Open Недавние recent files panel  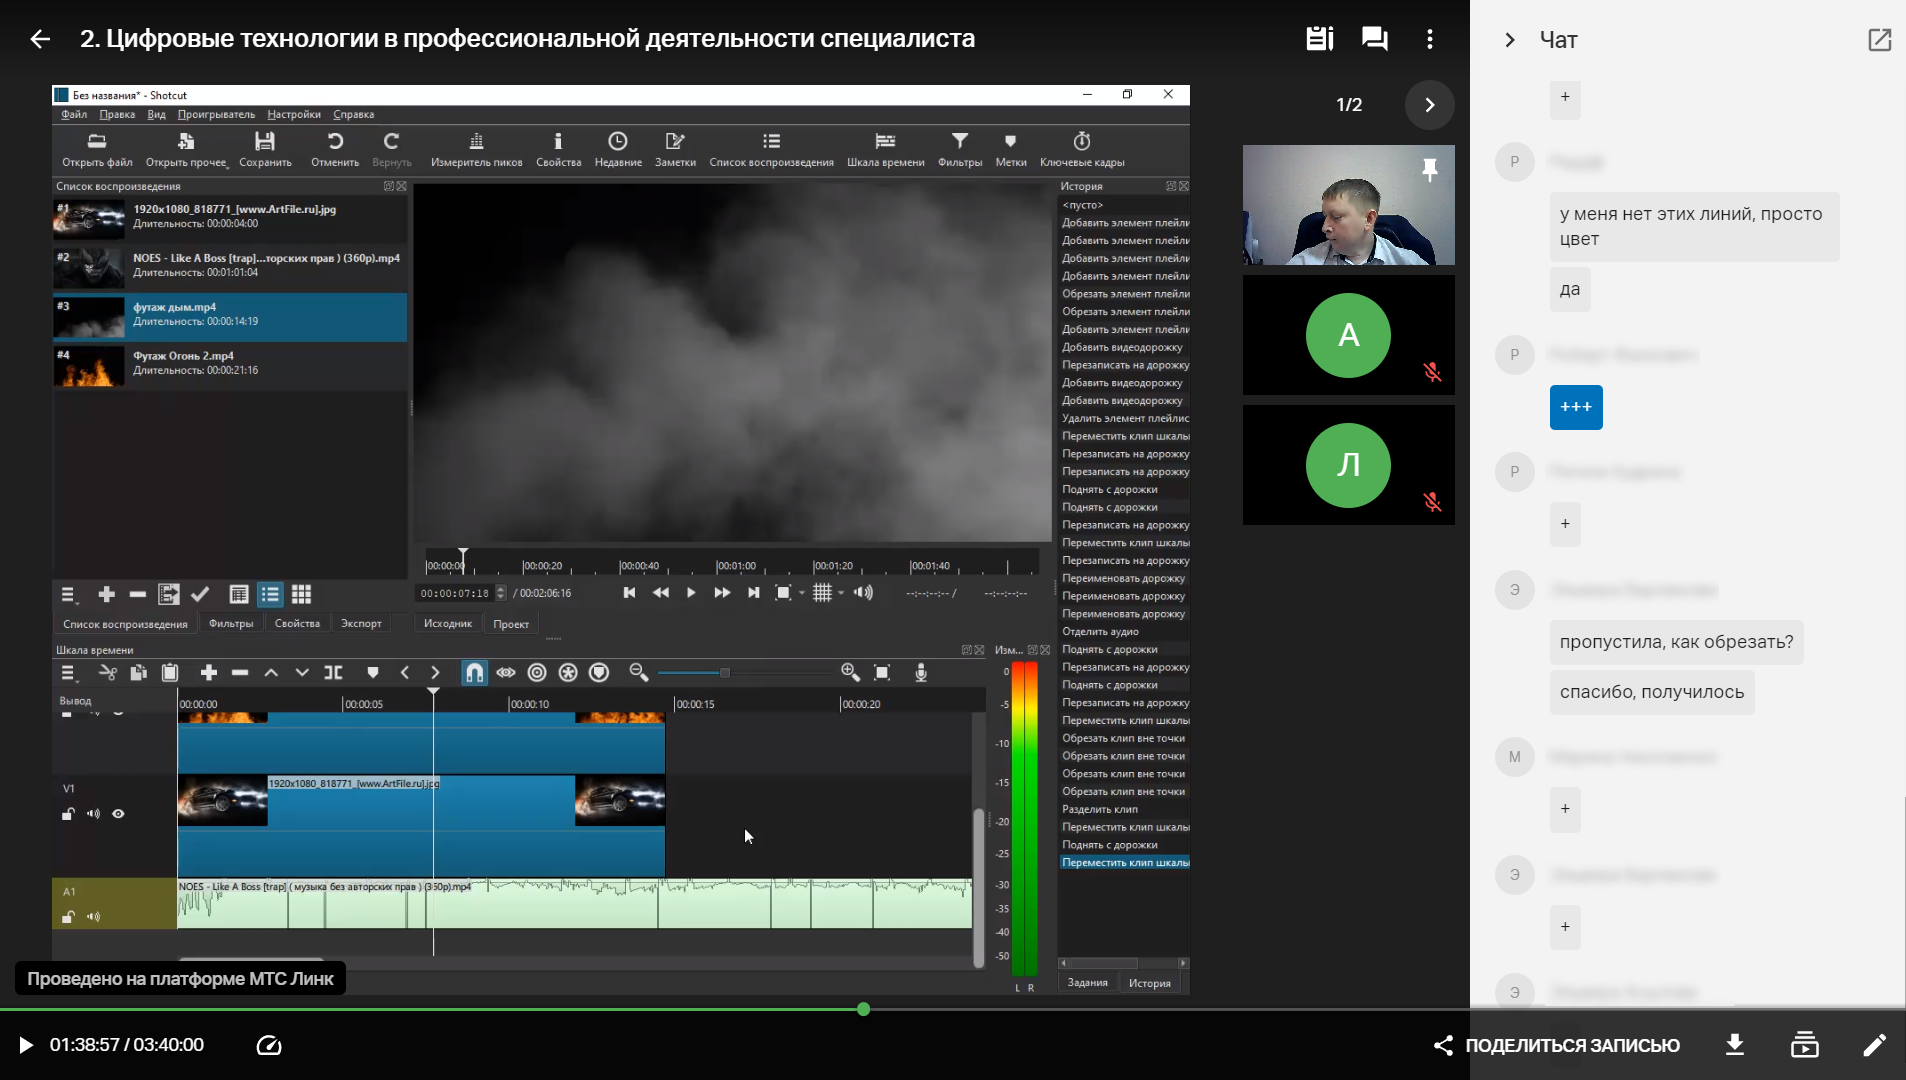coord(618,150)
